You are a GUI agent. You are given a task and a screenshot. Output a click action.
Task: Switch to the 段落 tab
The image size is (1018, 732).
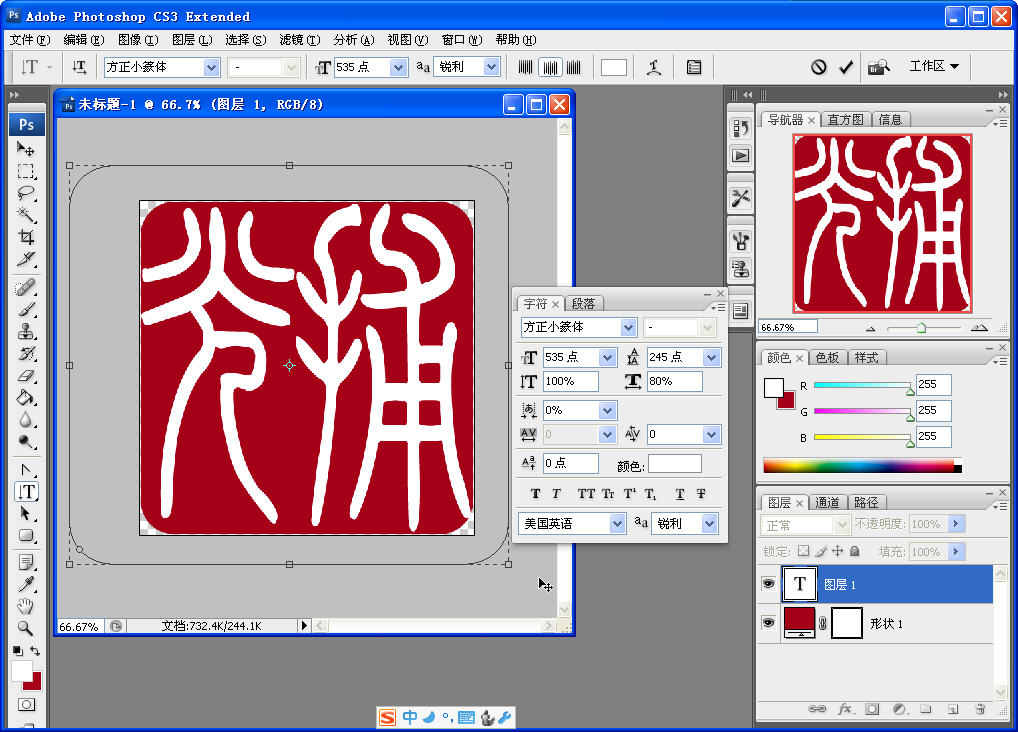click(x=585, y=303)
